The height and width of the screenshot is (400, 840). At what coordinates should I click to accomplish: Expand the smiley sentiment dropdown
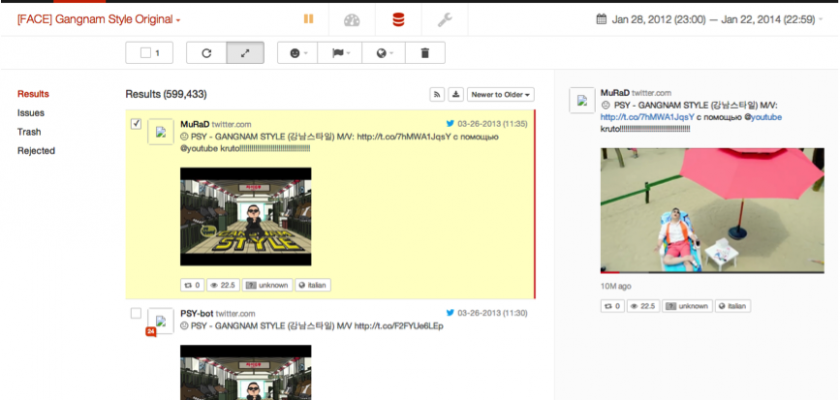click(298, 53)
